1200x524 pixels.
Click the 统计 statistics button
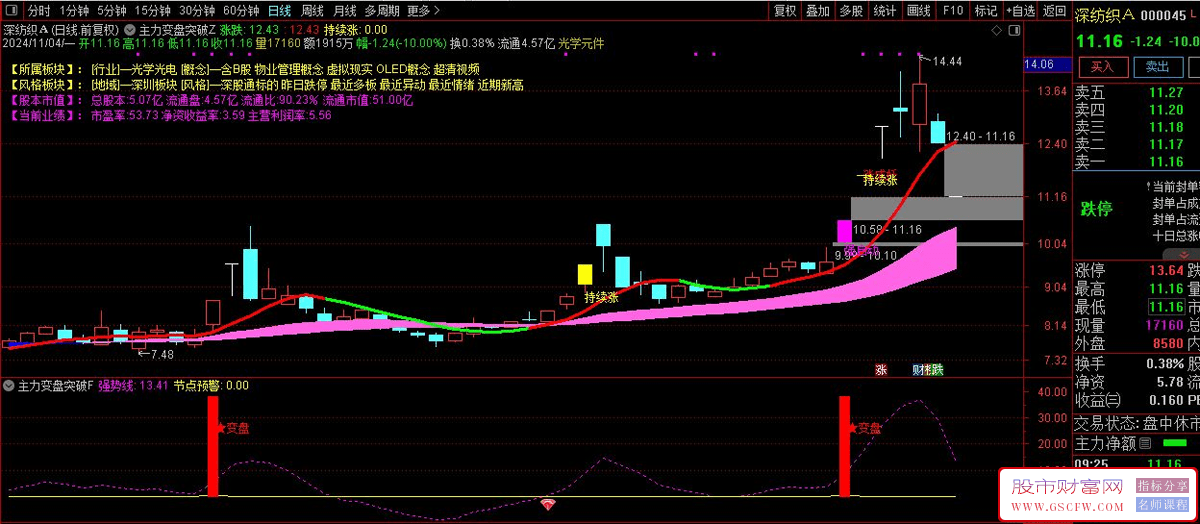pyautogui.click(x=884, y=11)
